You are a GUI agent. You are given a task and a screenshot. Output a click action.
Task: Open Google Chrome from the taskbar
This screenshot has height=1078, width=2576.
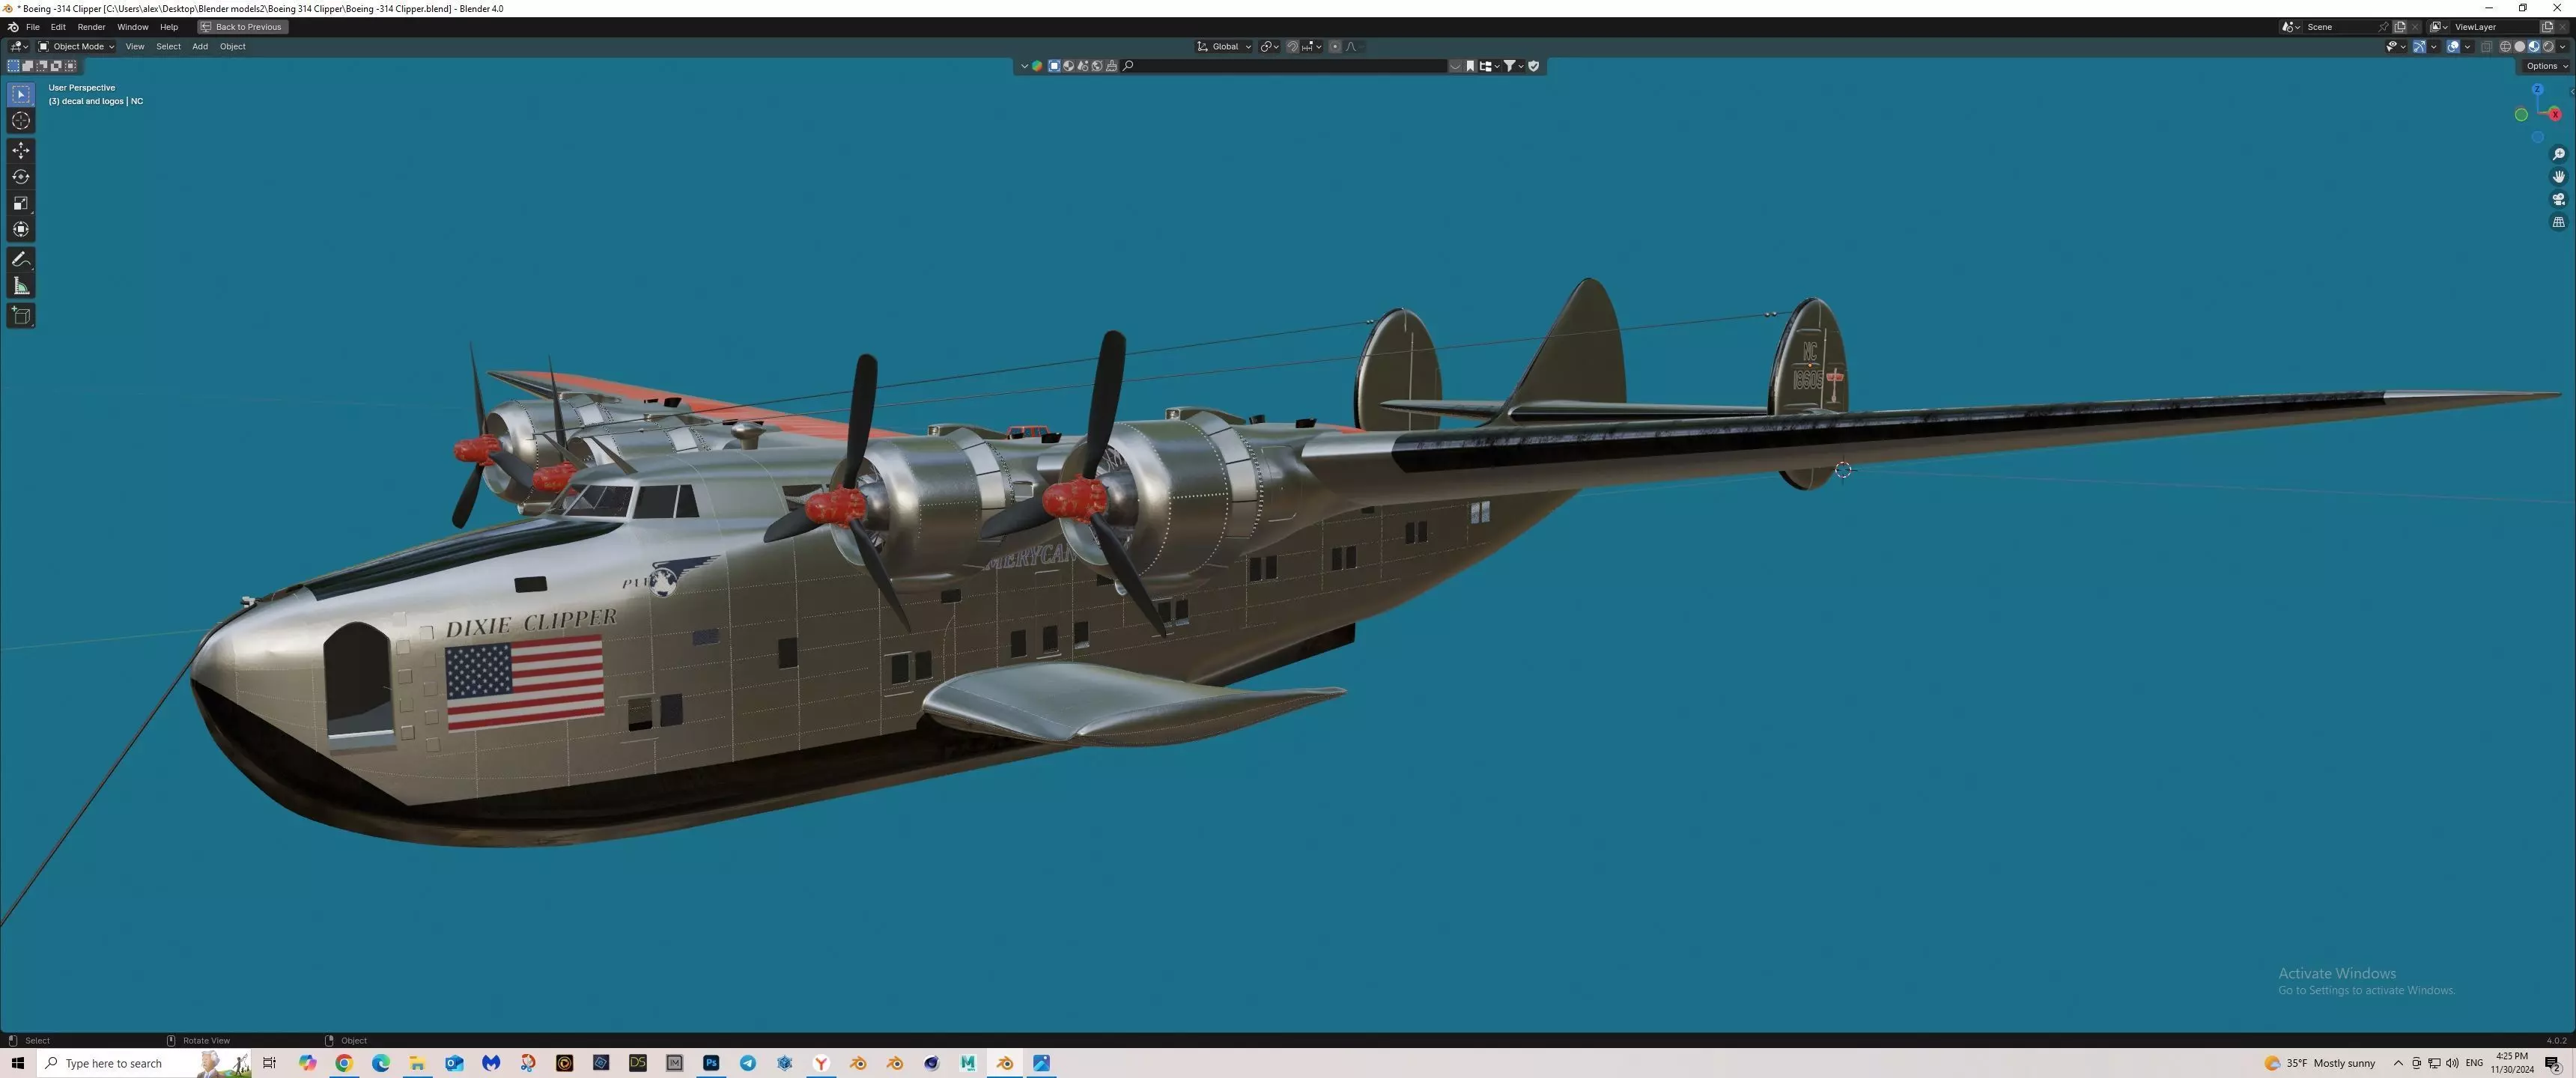(344, 1063)
